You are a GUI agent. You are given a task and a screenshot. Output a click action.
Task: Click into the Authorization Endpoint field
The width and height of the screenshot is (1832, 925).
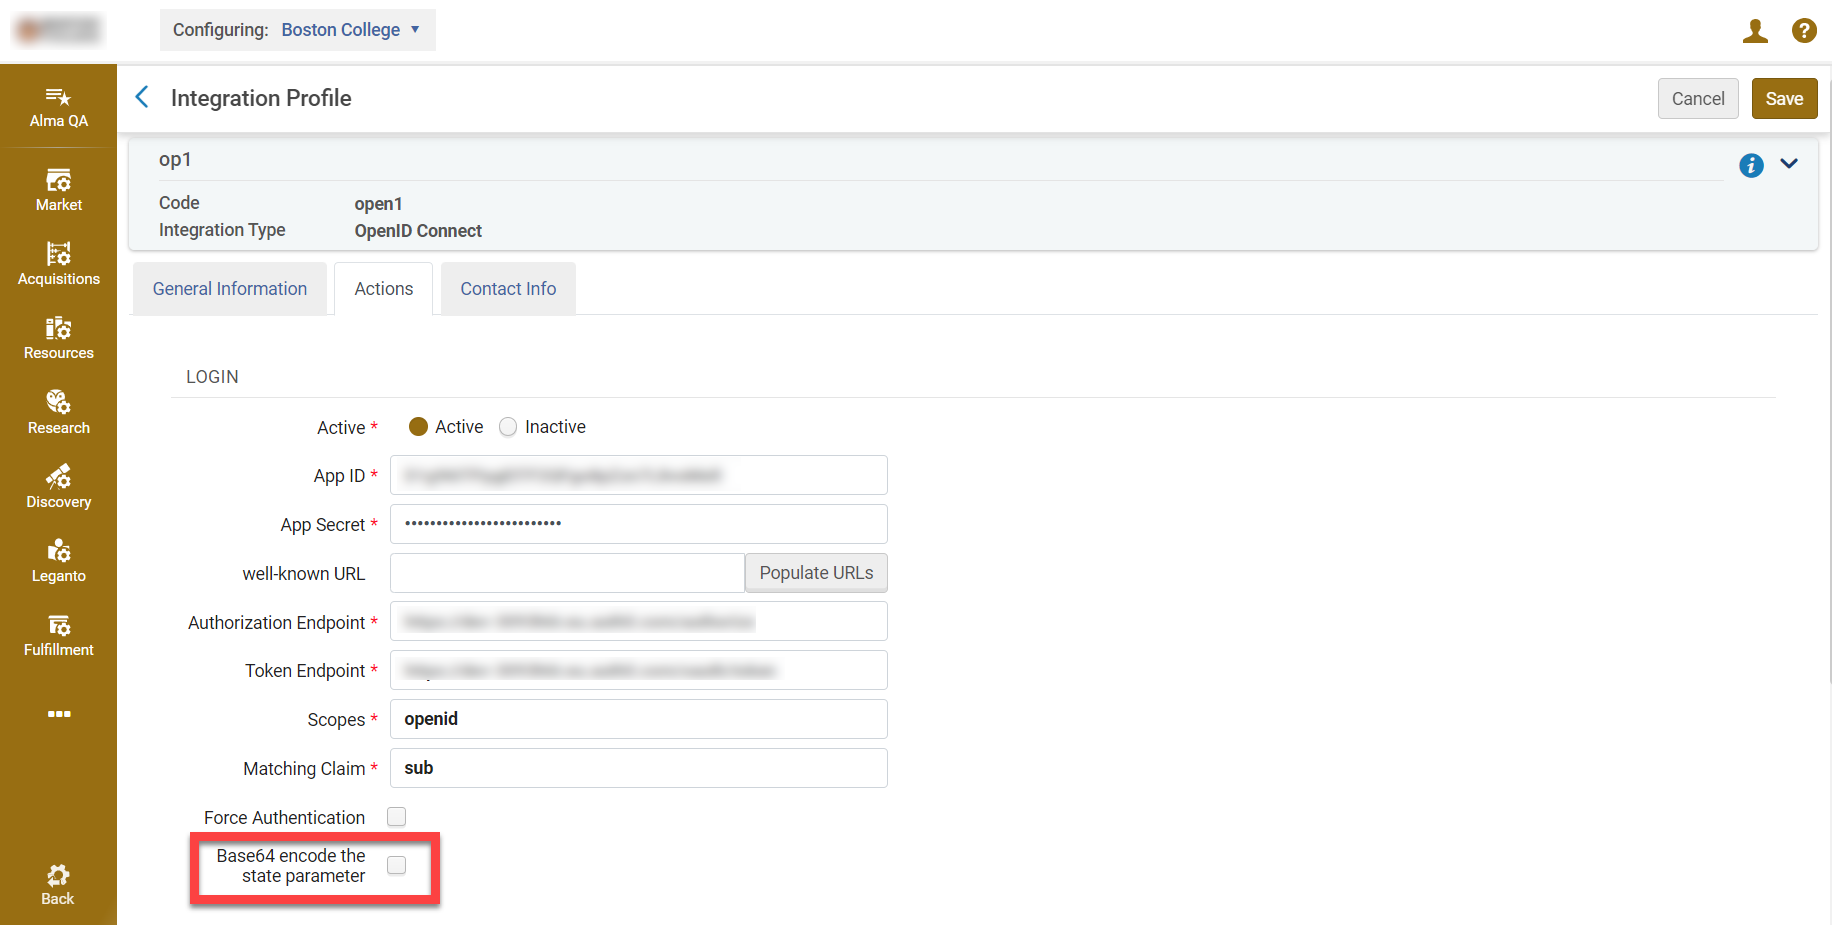639,621
